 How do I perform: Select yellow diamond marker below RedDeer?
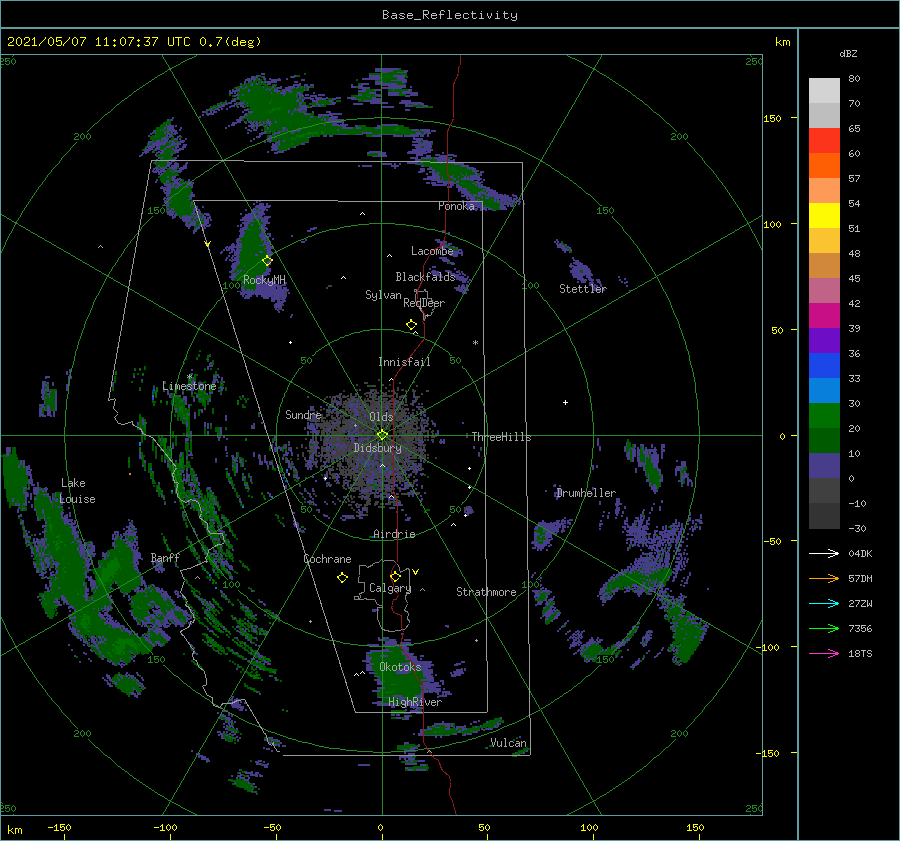[x=412, y=325]
